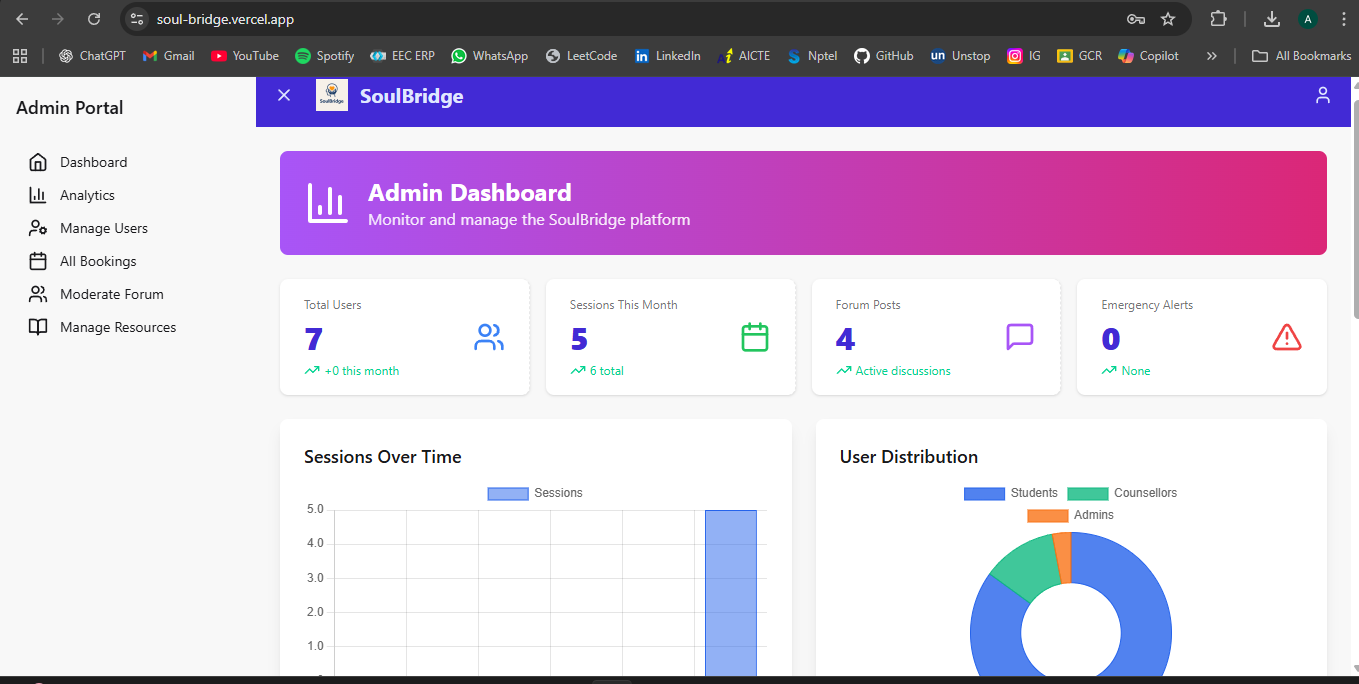Click the page vertical scrollbar
The height and width of the screenshot is (684, 1359).
pyautogui.click(x=1355, y=209)
